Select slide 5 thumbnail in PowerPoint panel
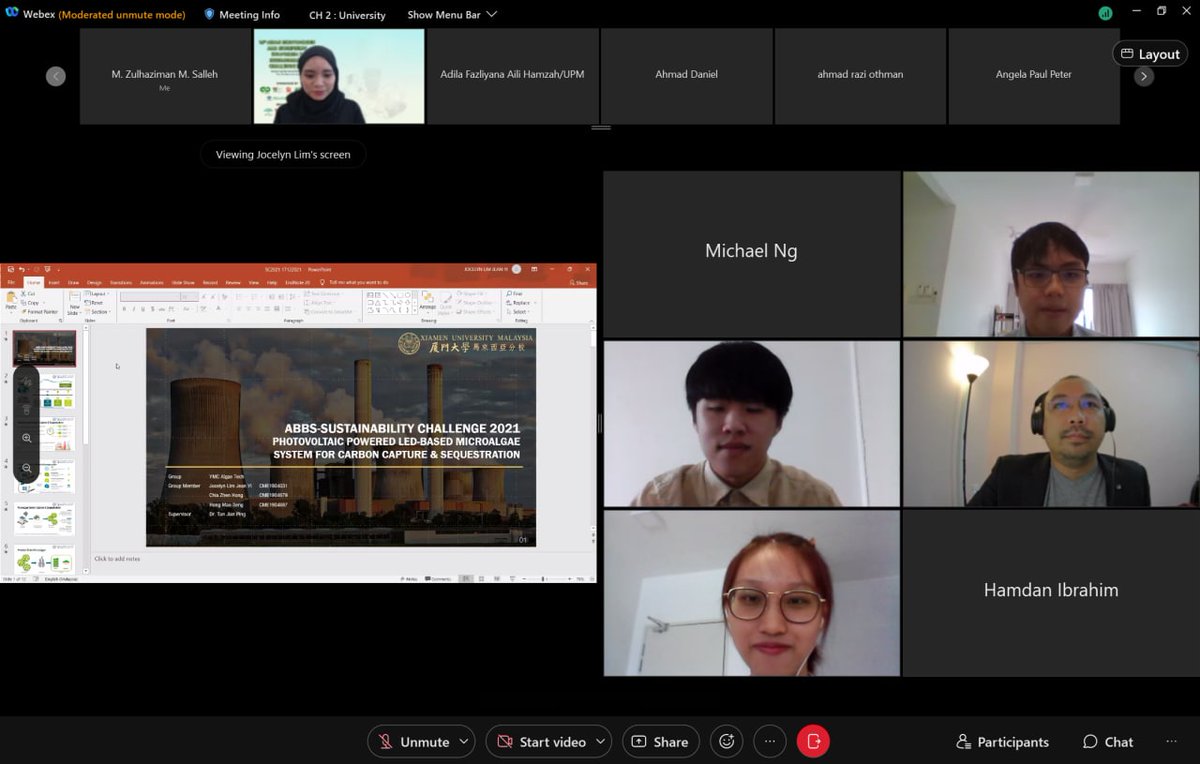The height and width of the screenshot is (764, 1200). [x=44, y=519]
